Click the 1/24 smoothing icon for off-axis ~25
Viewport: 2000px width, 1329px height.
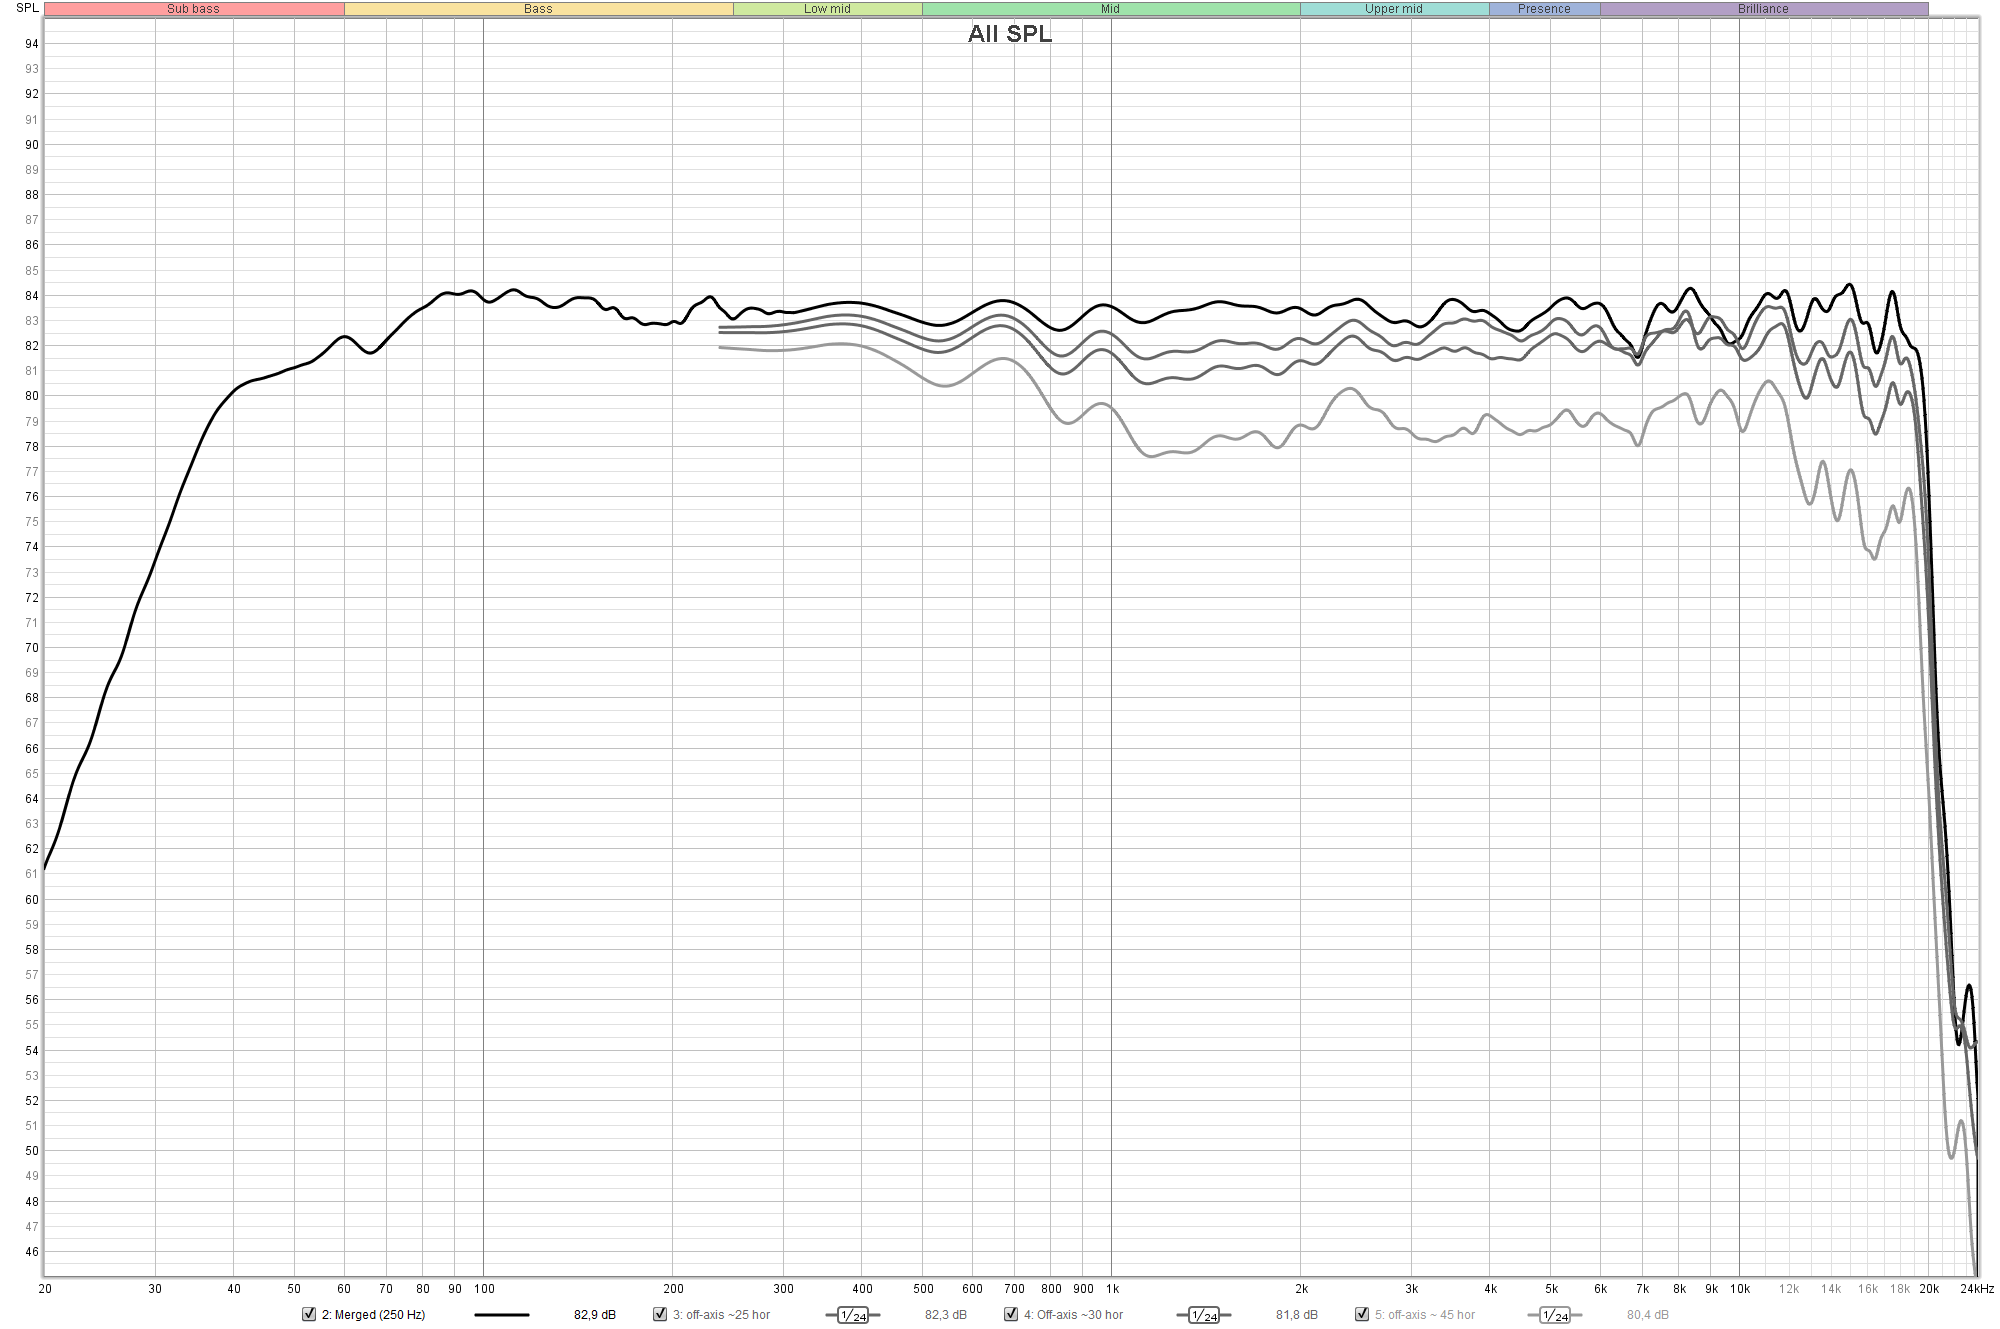pyautogui.click(x=853, y=1315)
